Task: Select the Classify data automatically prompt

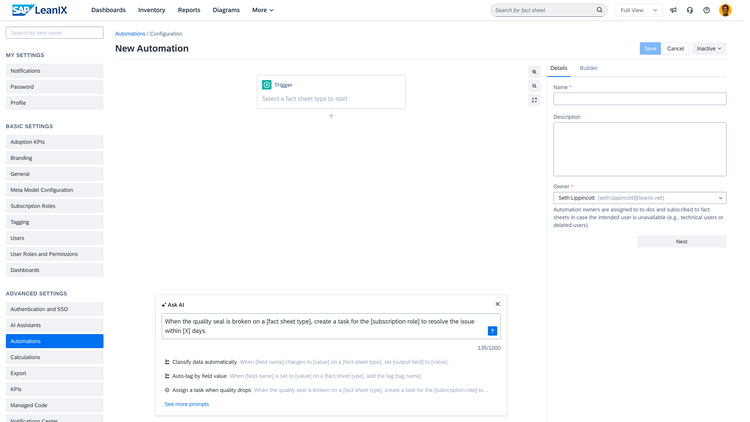Action: click(307, 362)
